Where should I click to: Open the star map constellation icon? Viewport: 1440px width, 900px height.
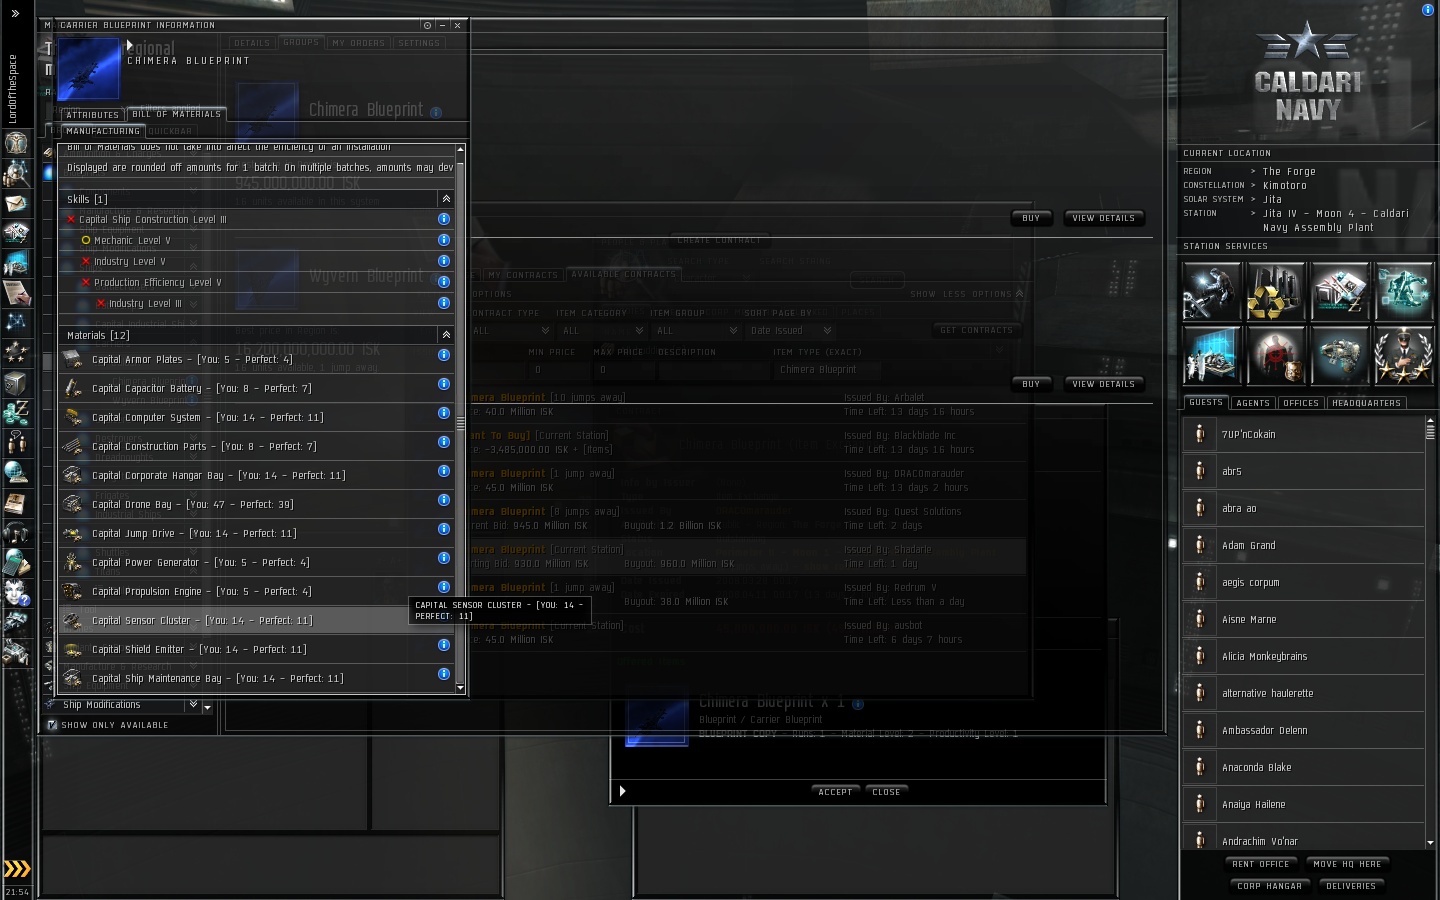point(16,322)
